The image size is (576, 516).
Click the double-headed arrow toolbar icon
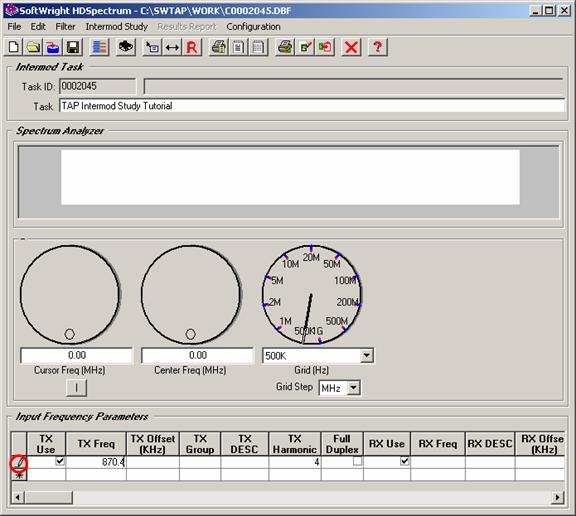coord(172,47)
